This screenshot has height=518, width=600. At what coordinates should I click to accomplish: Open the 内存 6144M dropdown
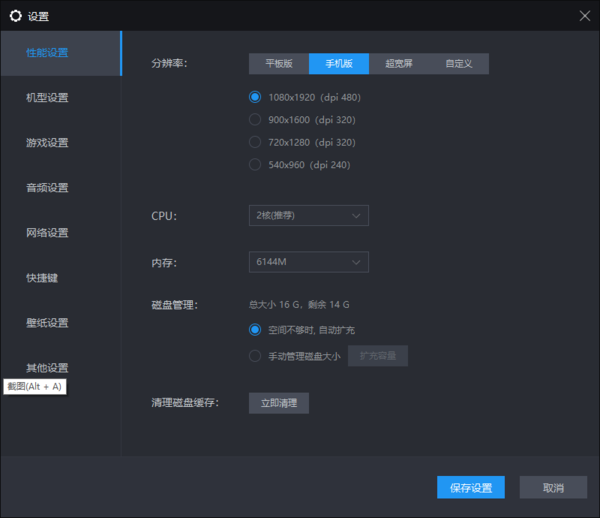click(x=308, y=262)
